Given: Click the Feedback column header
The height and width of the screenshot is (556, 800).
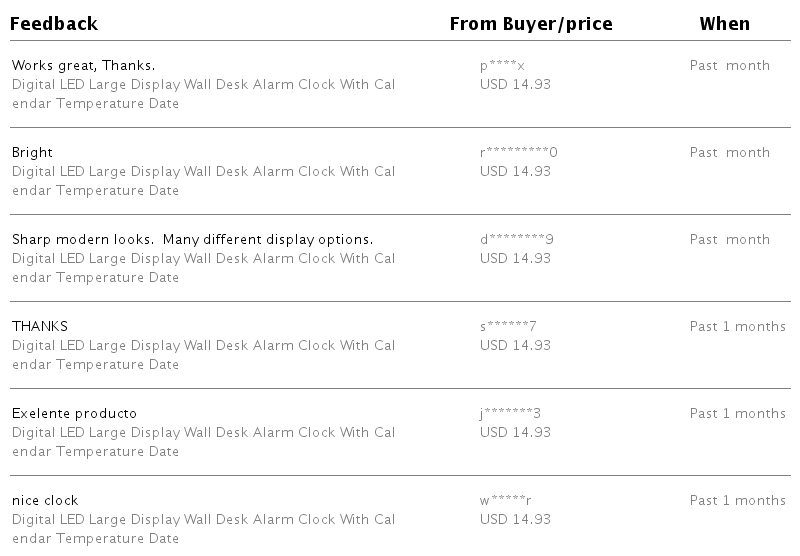Looking at the screenshot, I should (x=54, y=23).
